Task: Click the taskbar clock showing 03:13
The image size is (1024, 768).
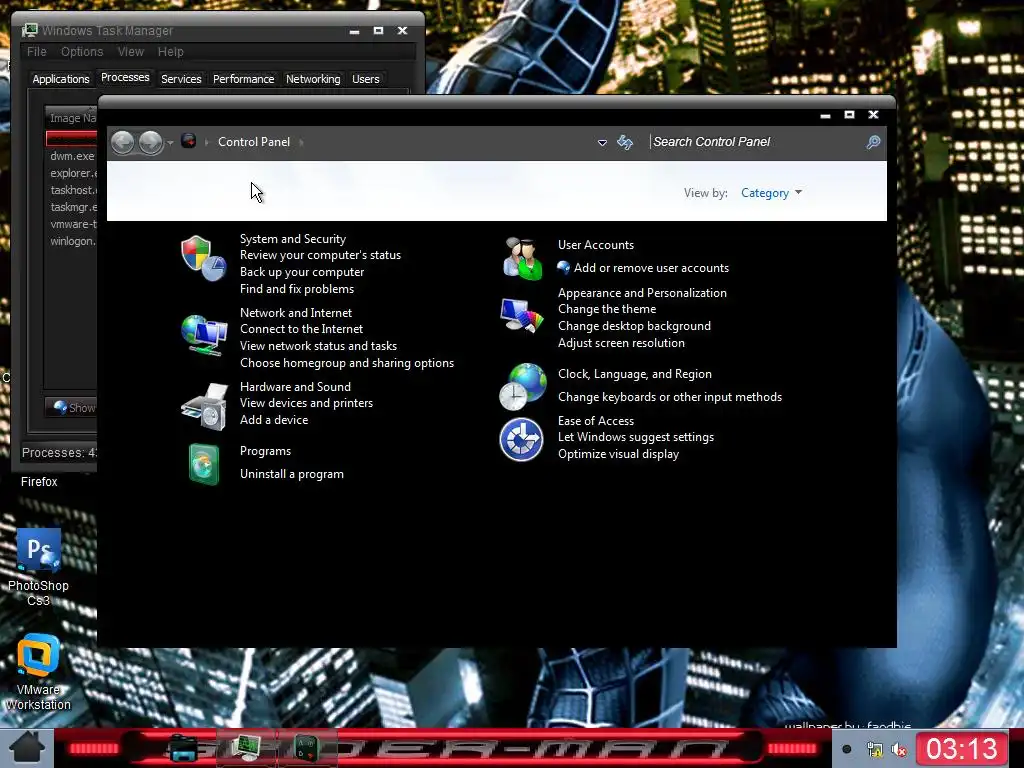Action: coord(962,748)
